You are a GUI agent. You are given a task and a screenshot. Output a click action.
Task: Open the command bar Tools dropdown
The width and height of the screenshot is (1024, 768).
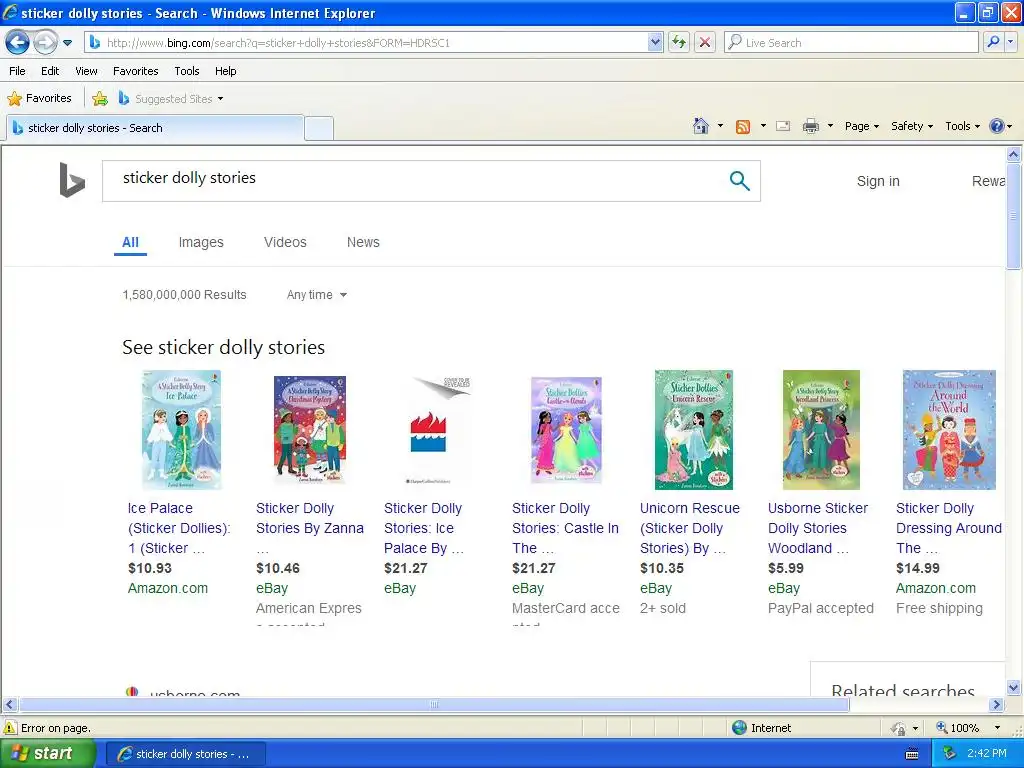[x=963, y=126]
